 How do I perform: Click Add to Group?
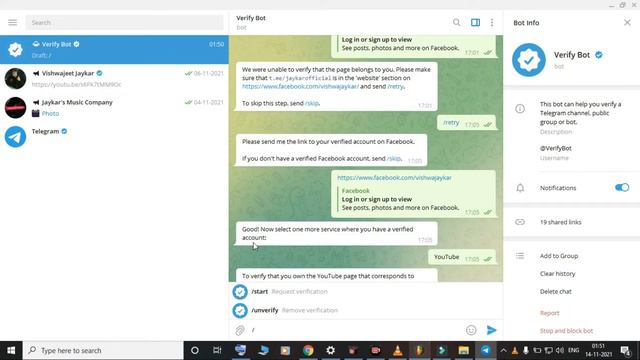pos(559,256)
